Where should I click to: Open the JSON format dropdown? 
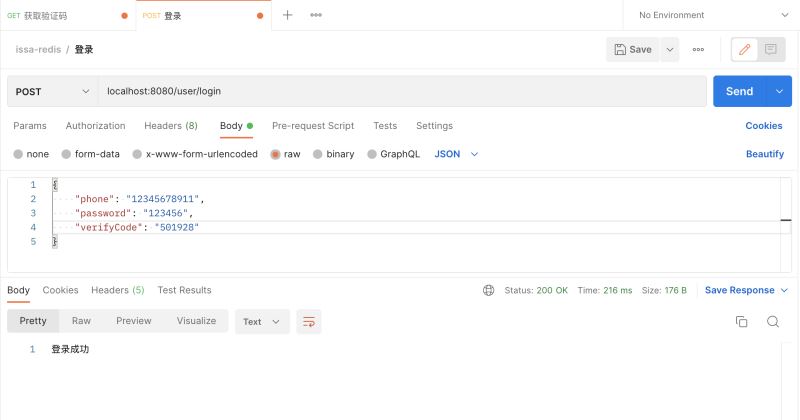(x=456, y=154)
